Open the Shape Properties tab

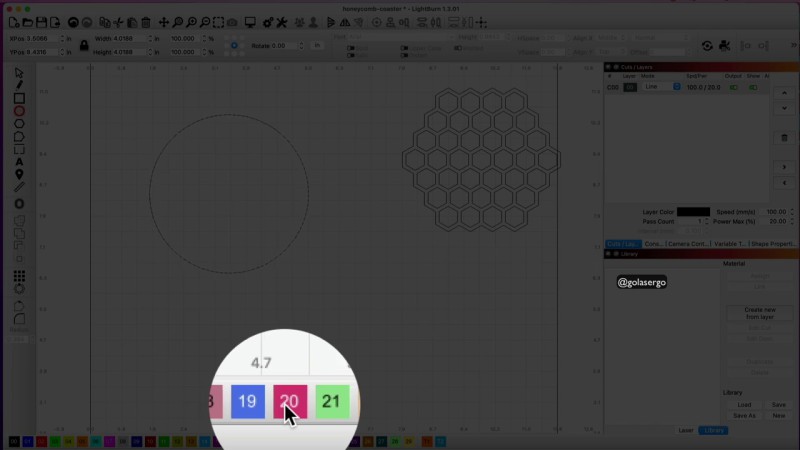(773, 244)
